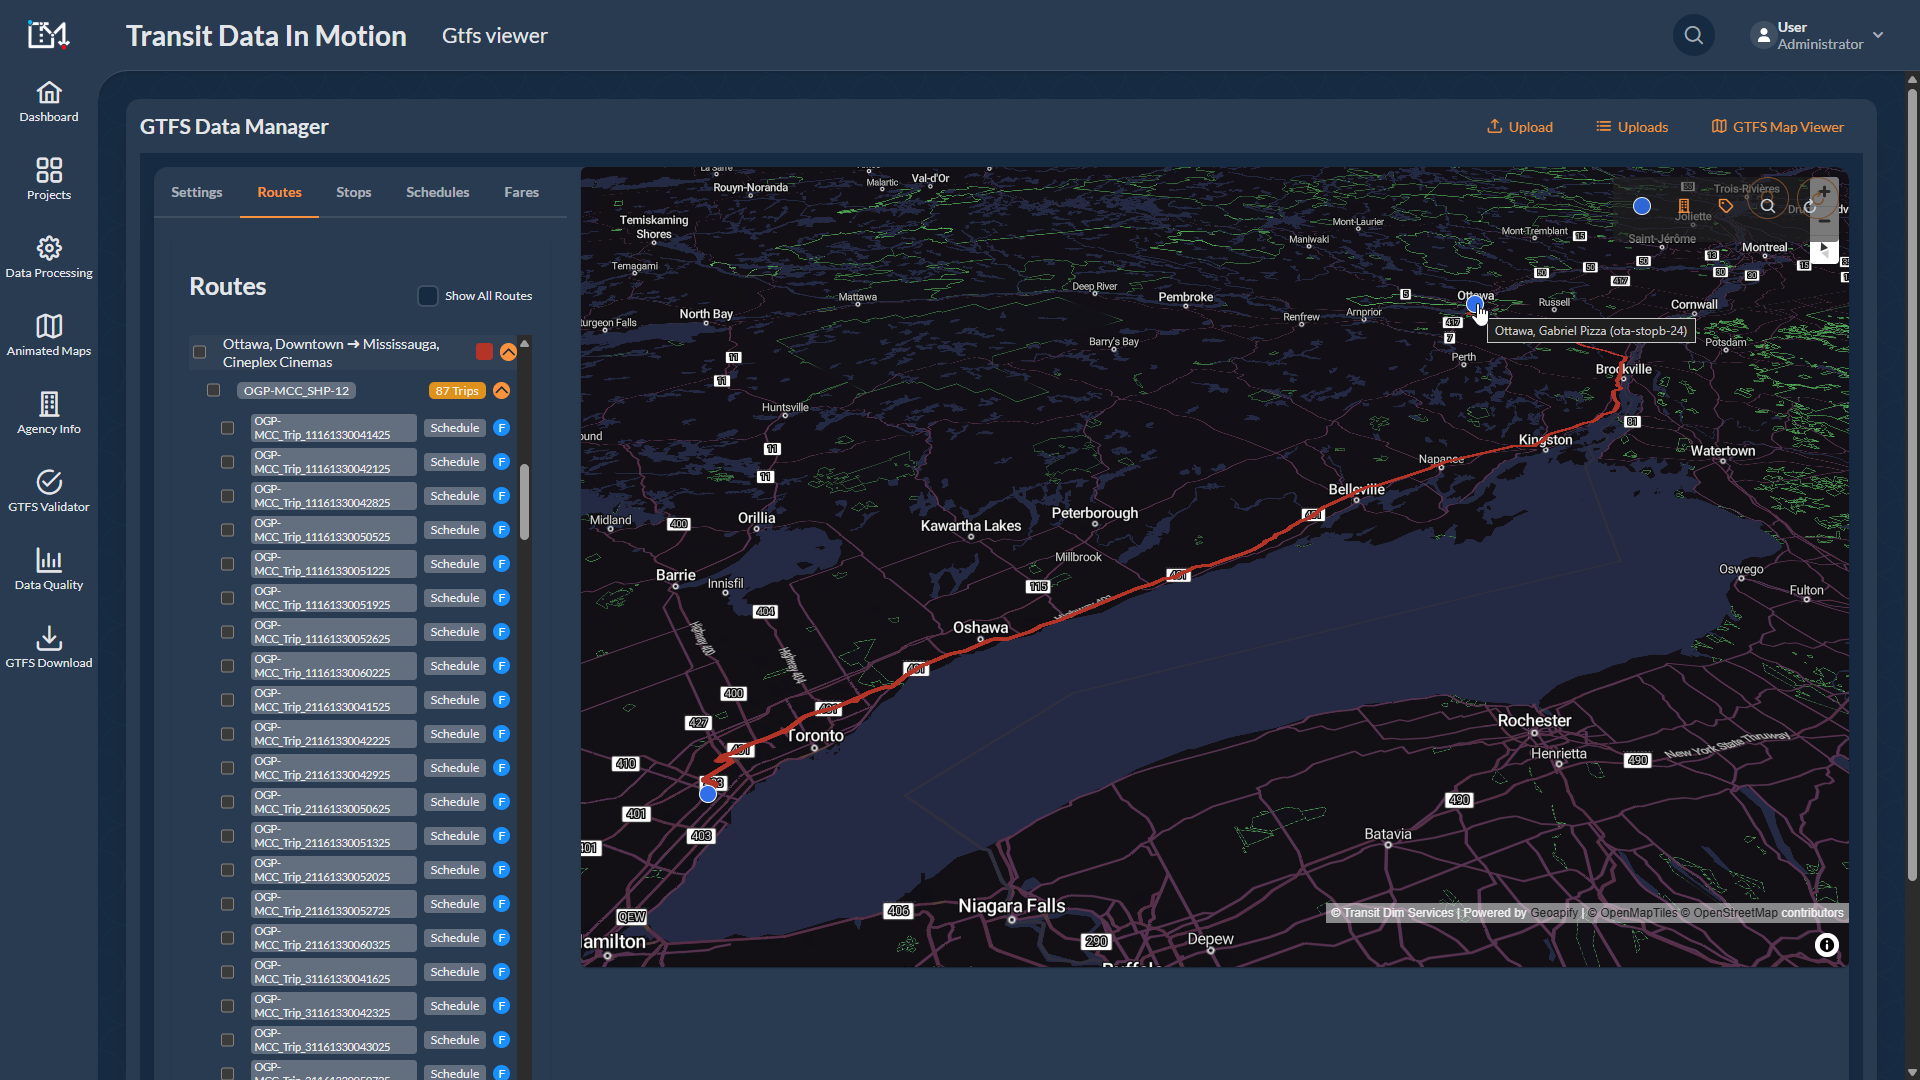Click the red route color swatch
Viewport: 1920px width, 1080px height.
[x=484, y=352]
